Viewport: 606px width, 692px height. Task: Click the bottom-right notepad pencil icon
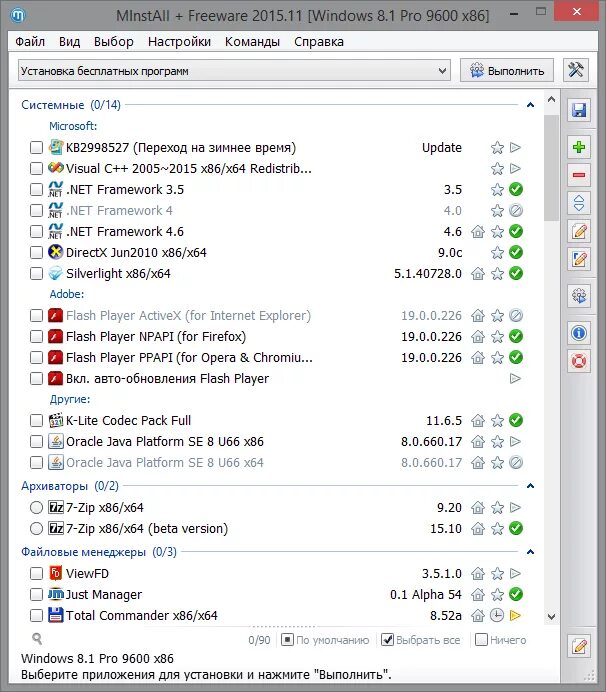(x=579, y=647)
